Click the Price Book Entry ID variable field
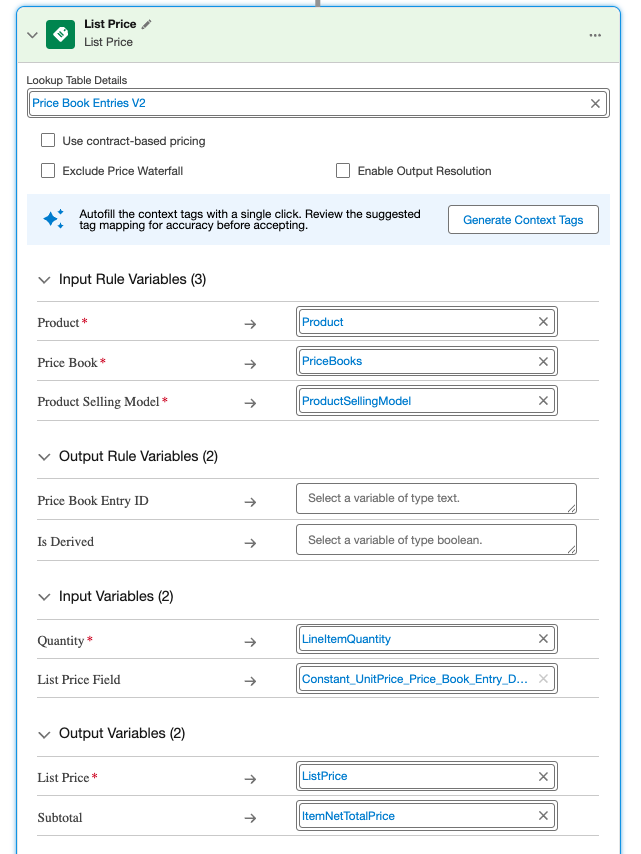 point(436,498)
